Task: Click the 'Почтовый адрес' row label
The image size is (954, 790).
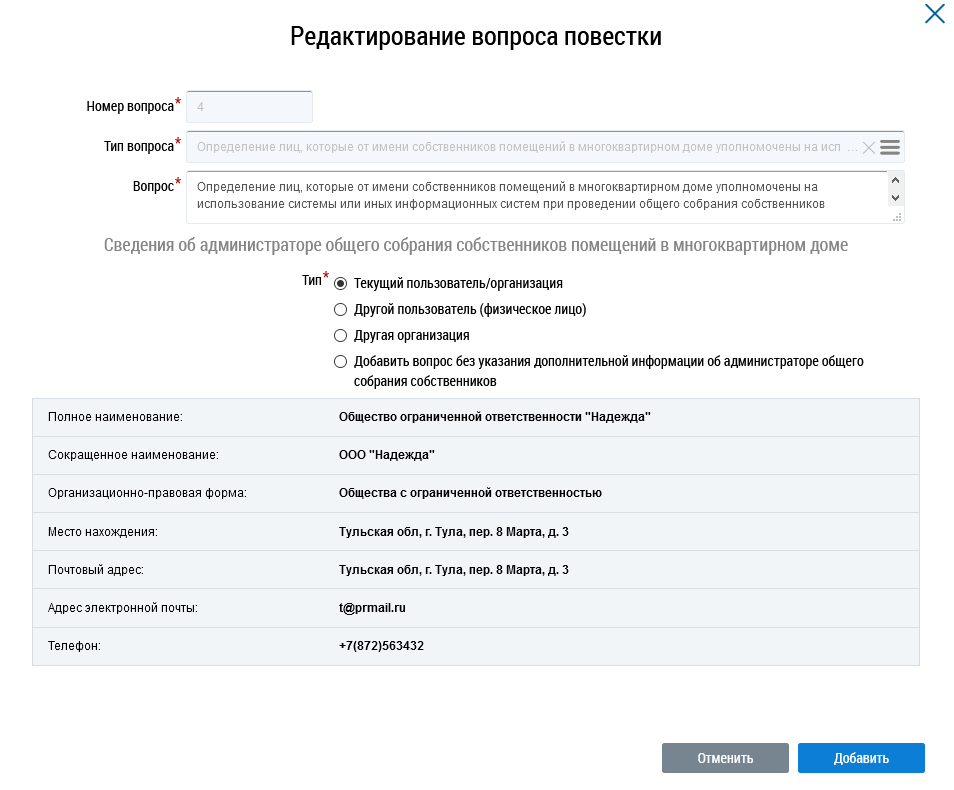Action: [96, 570]
